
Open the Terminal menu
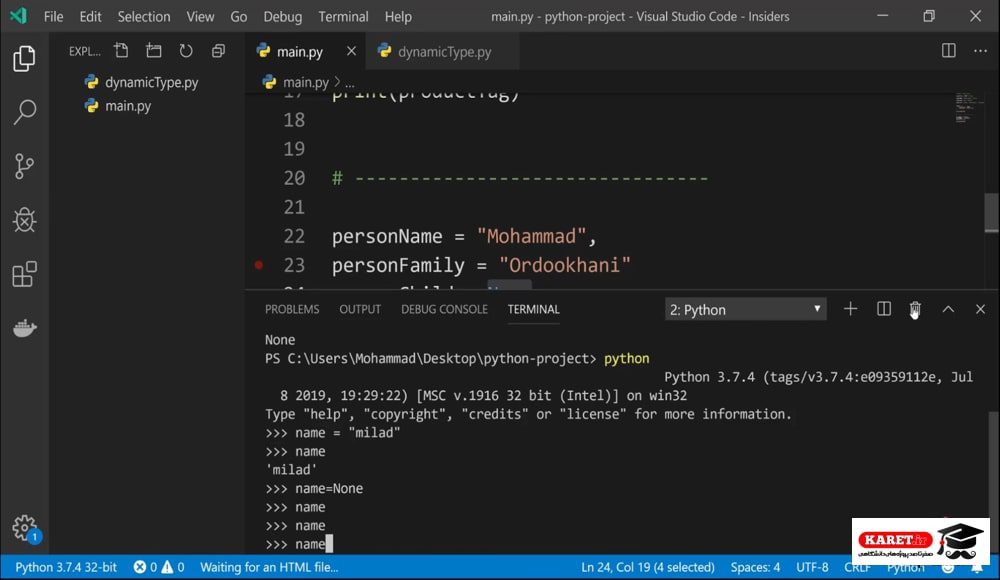point(344,17)
